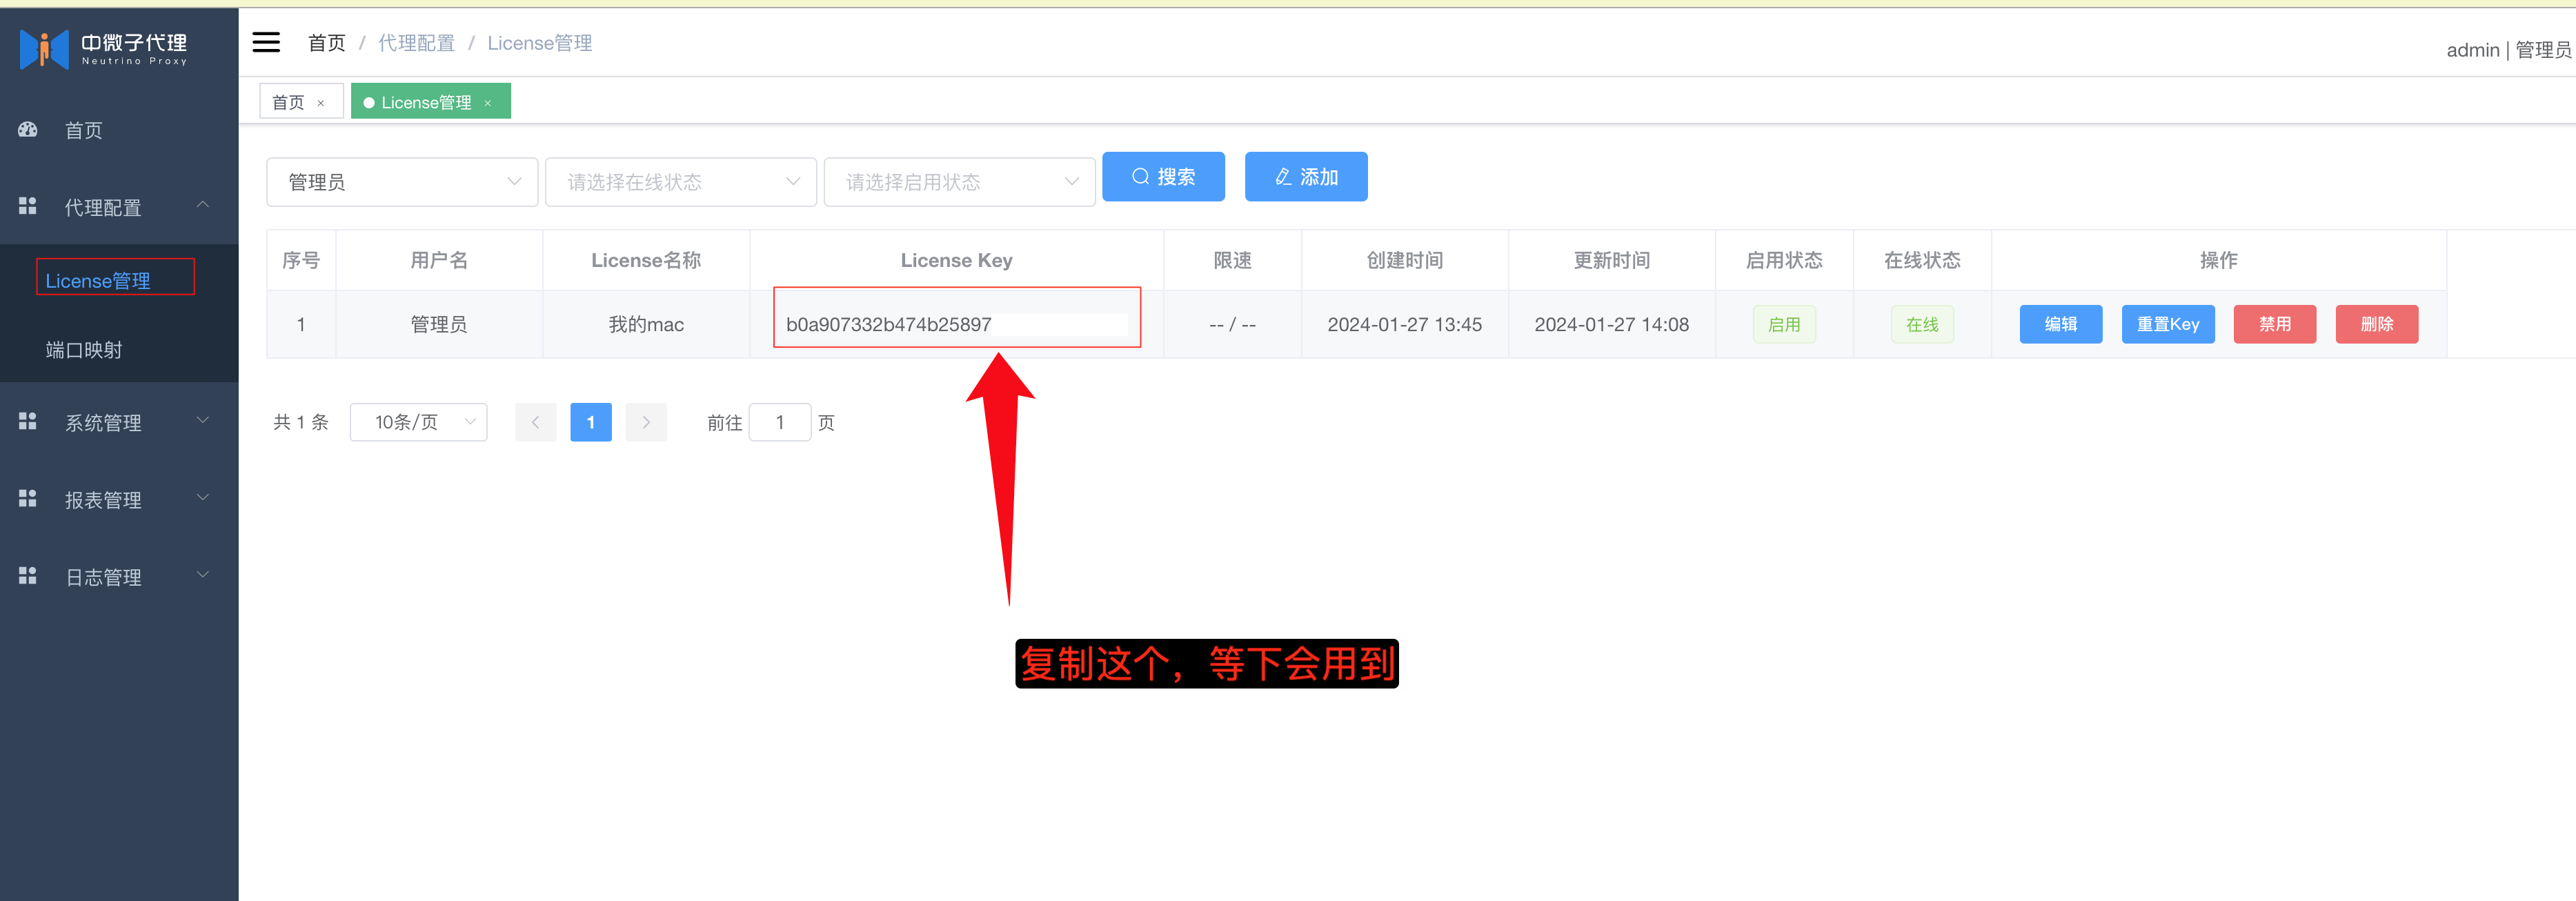2576x901 pixels.
Task: Click the 2024-01-27 14:08 update time cell
Action: click(x=1612, y=324)
